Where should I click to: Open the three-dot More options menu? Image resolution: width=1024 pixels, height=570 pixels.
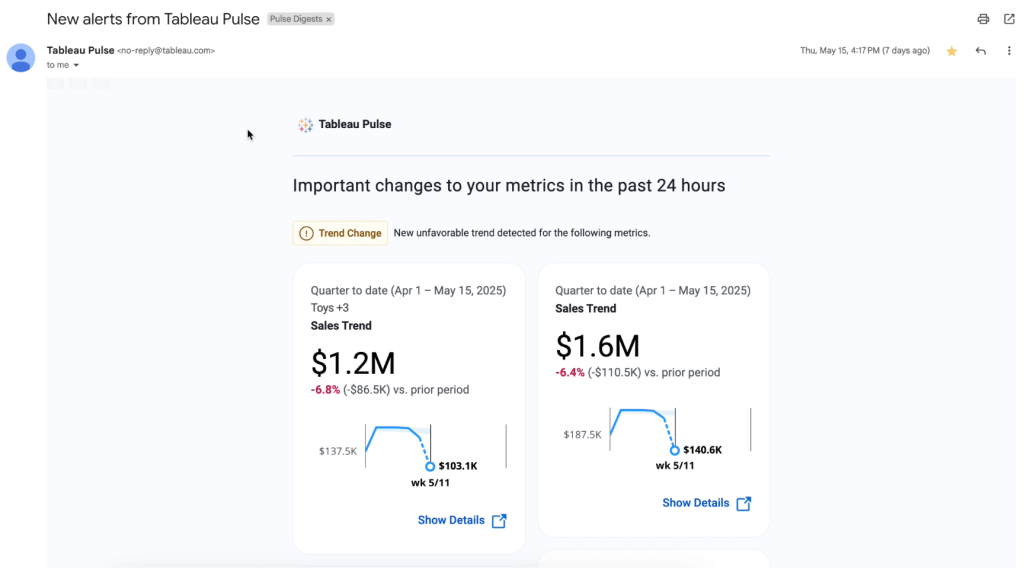(1009, 51)
